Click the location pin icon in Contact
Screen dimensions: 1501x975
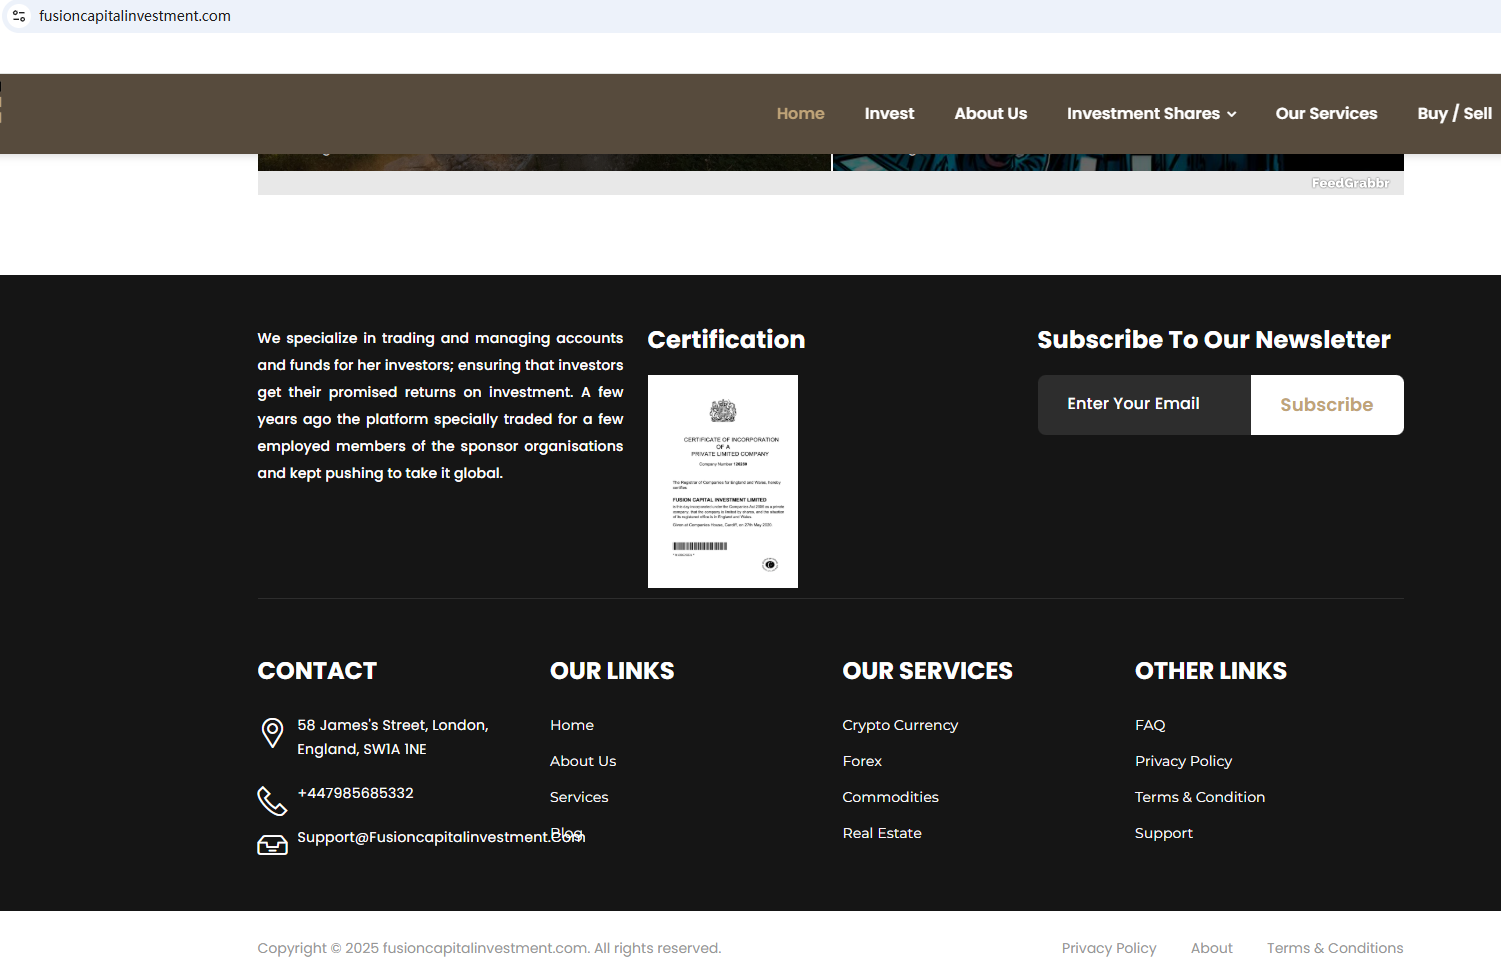[x=272, y=733]
